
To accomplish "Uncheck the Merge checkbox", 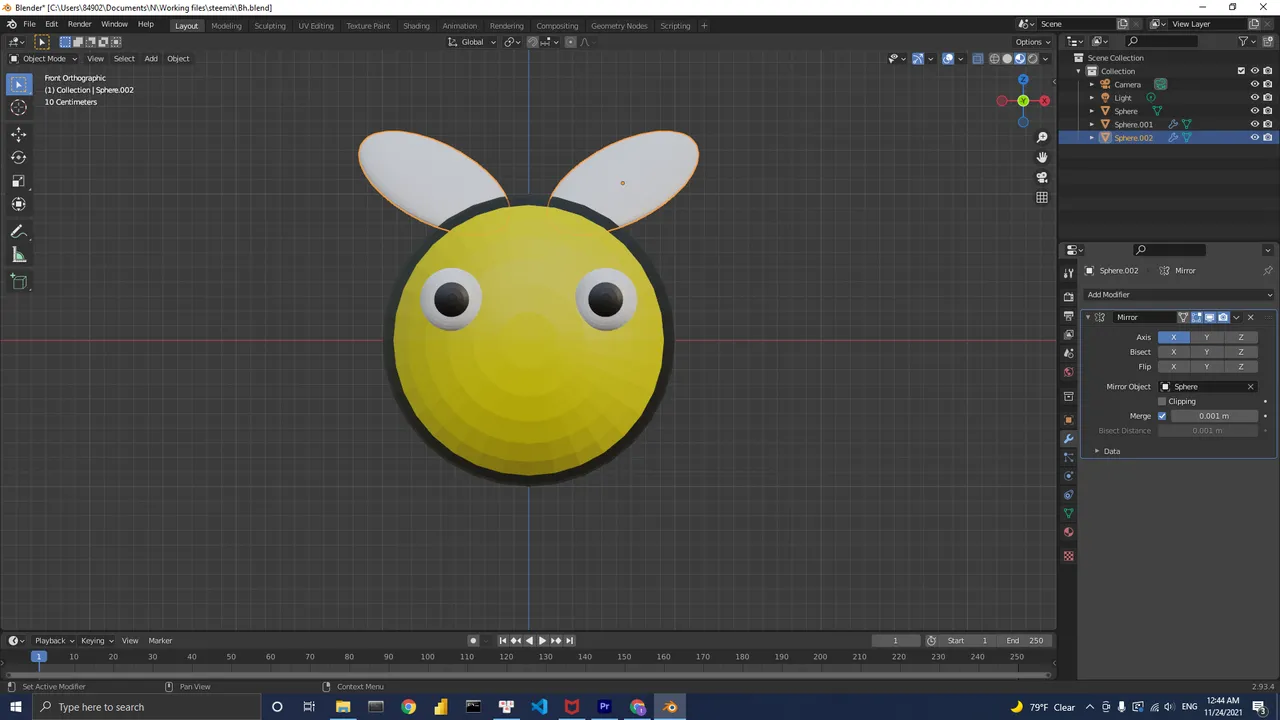I will click(1162, 416).
